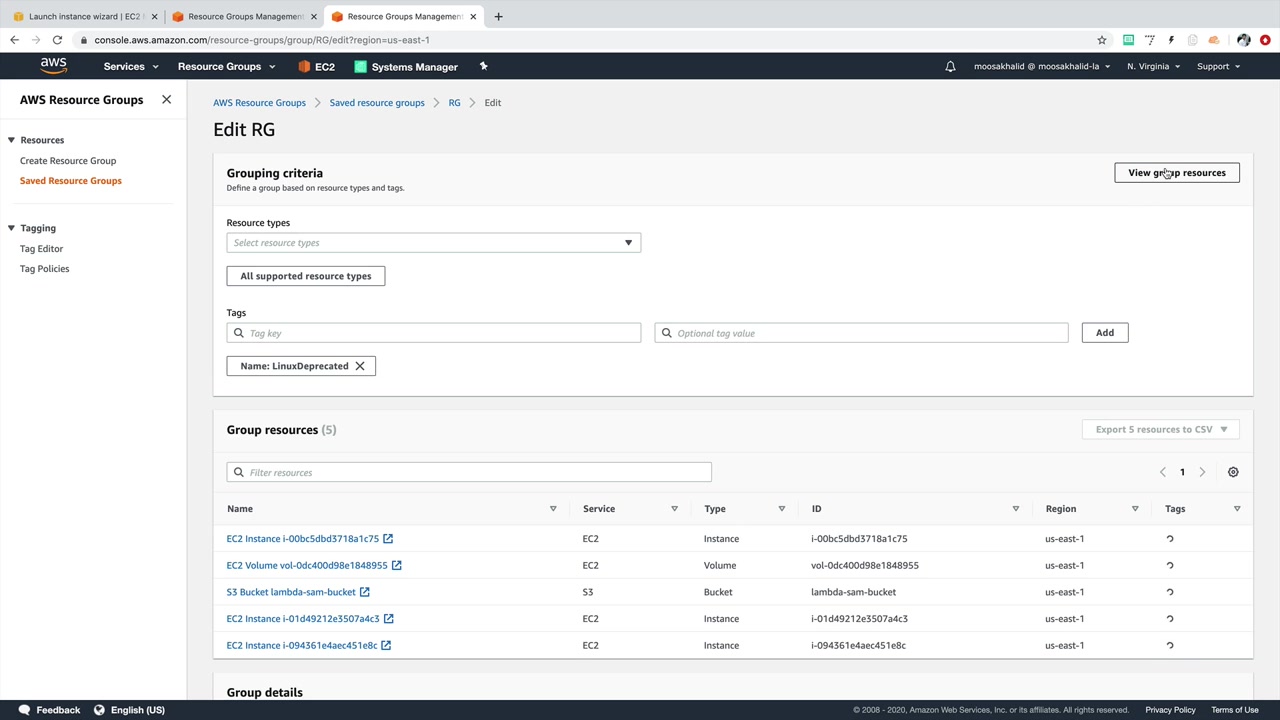
Task: Sort table by Type column
Action: pos(782,509)
